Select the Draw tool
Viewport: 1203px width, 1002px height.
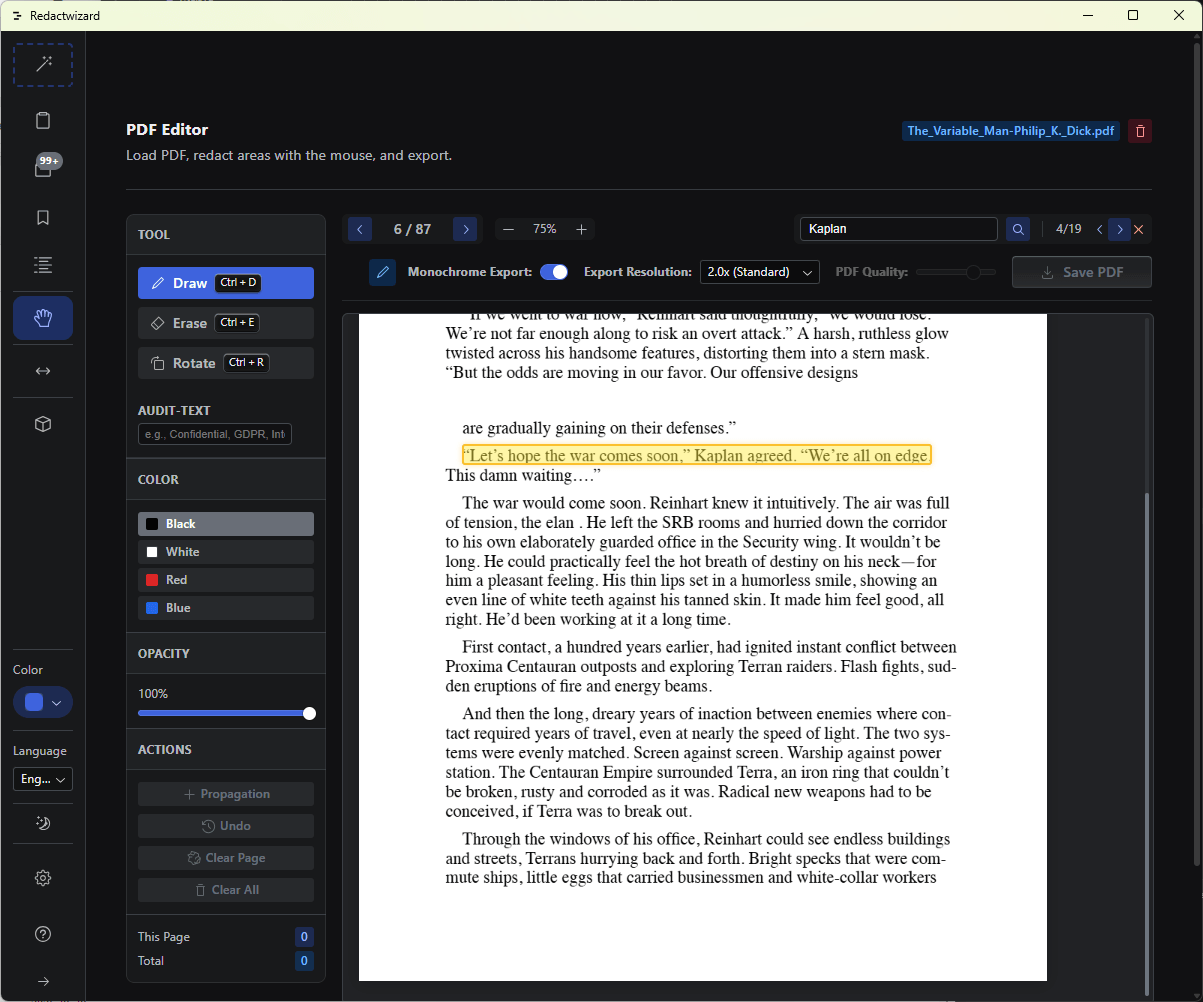click(x=226, y=283)
